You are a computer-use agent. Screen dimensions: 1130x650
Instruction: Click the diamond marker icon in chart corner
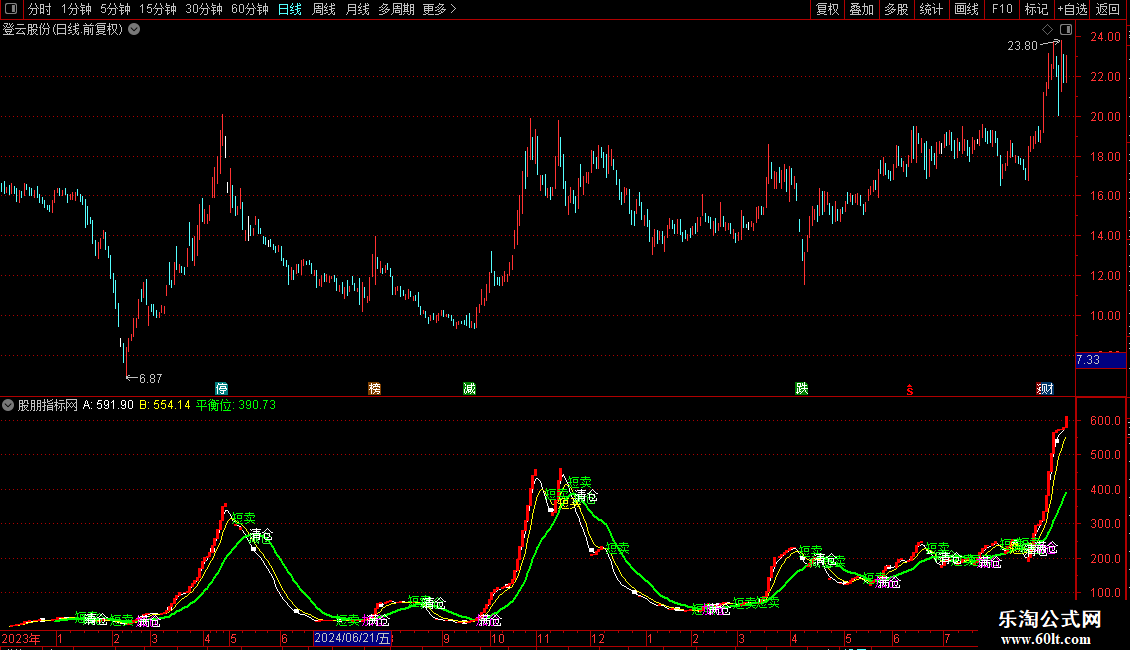1047,29
